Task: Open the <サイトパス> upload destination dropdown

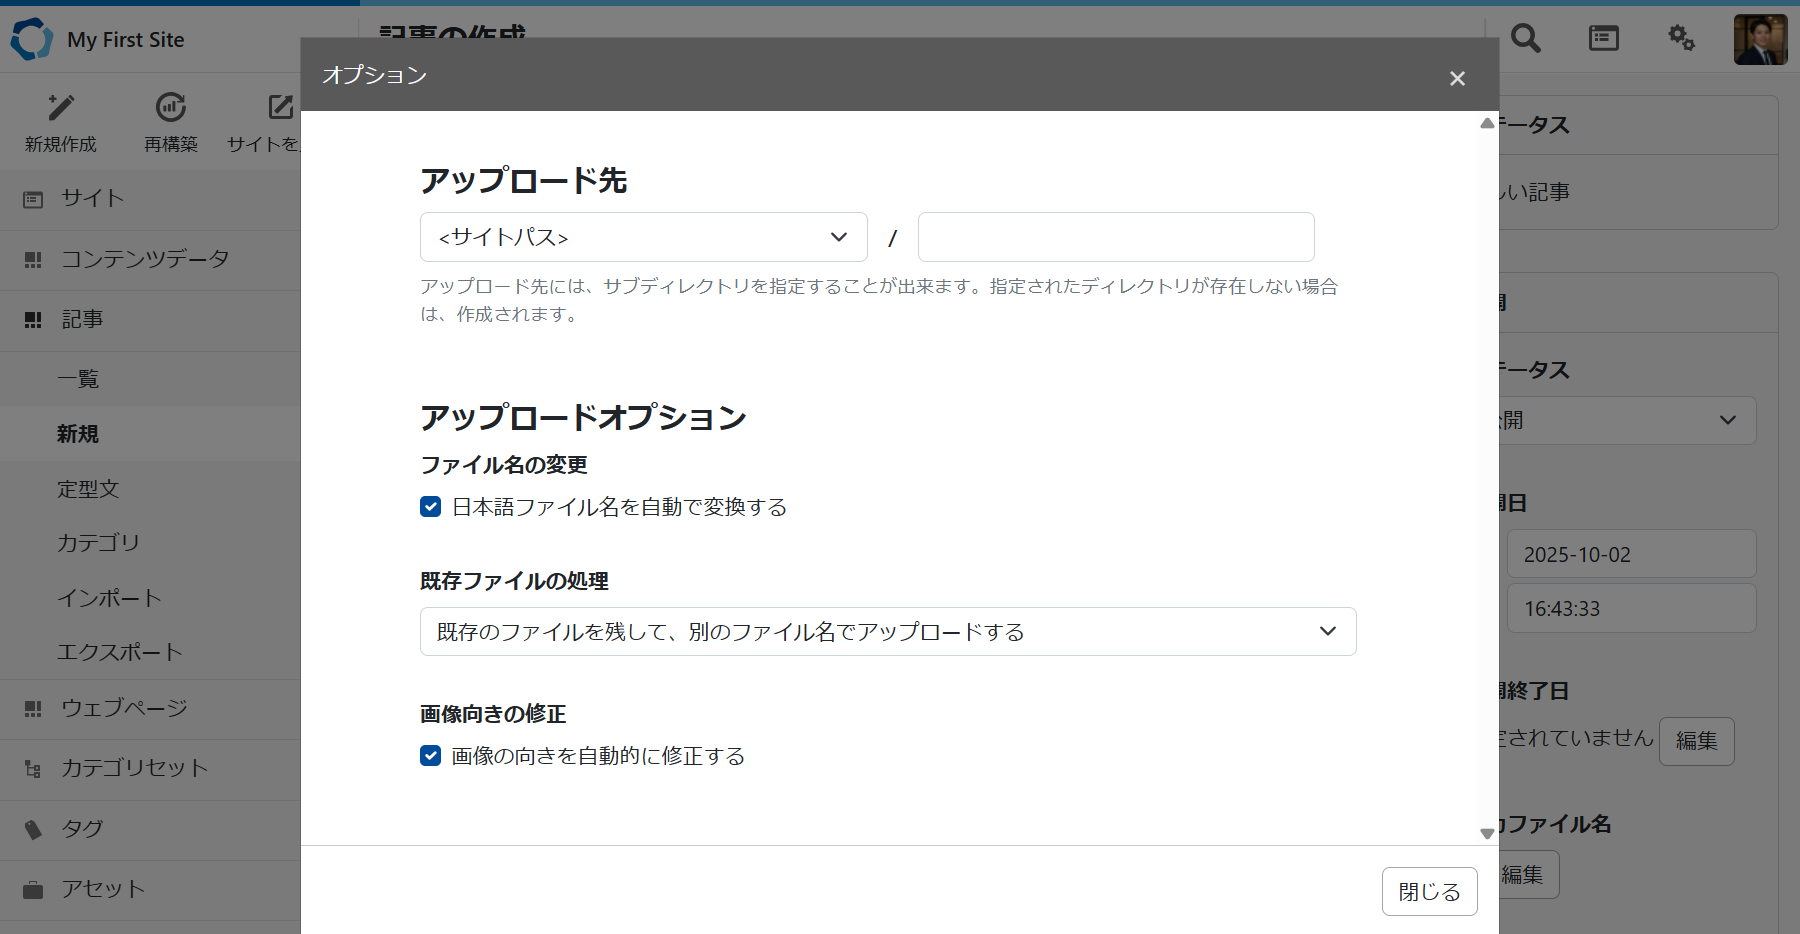Action: [643, 237]
